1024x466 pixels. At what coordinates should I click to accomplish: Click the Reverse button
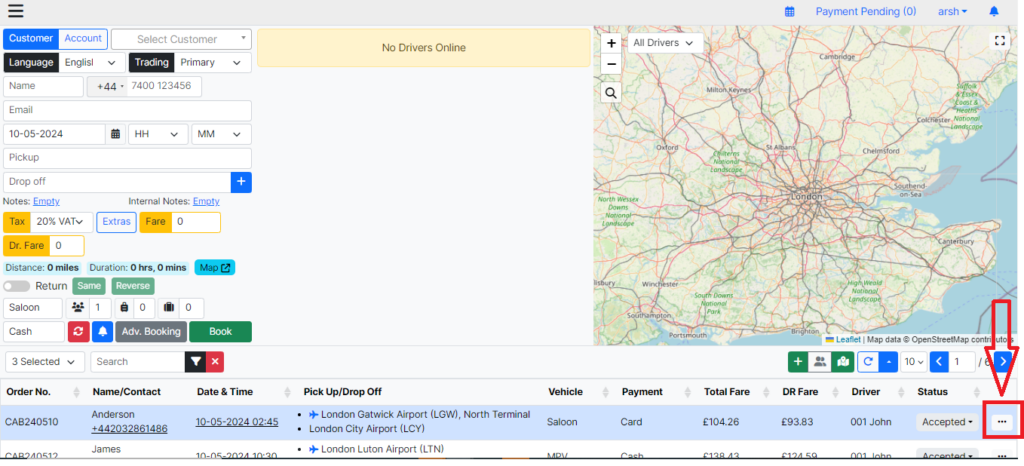133,286
